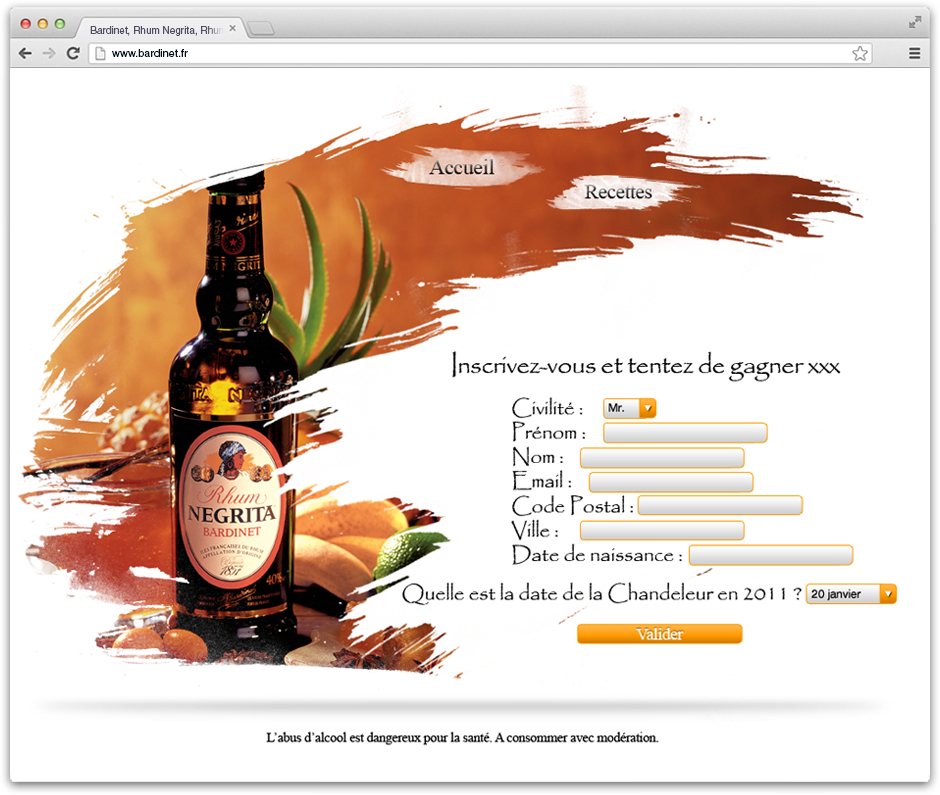This screenshot has height=795, width=940.
Task: Focus the Prénom text field
Action: [x=685, y=433]
